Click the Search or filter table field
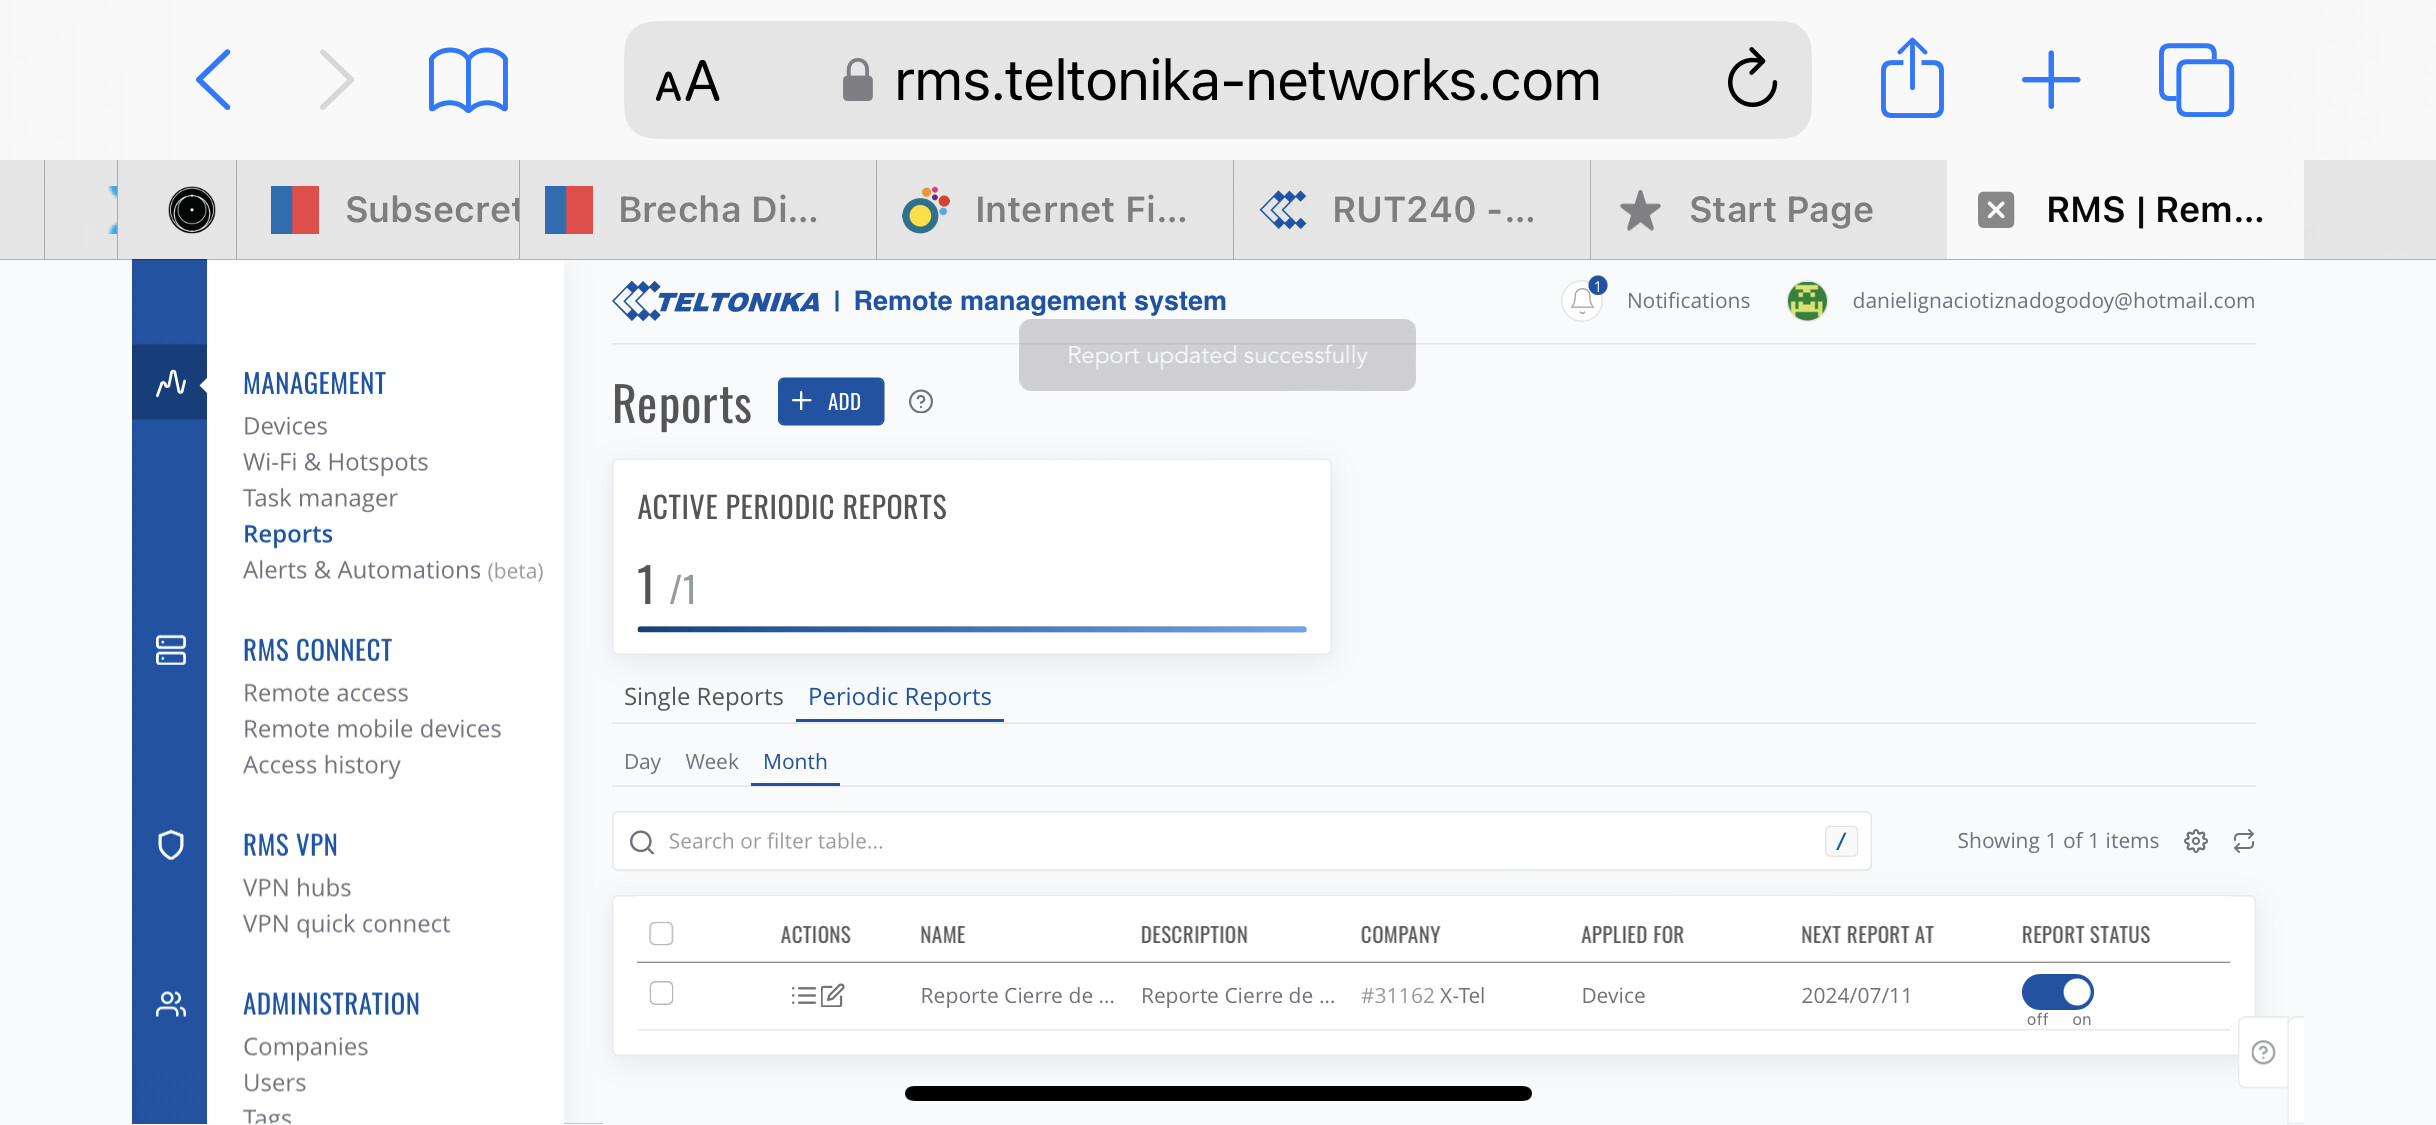The width and height of the screenshot is (2436, 1125). click(x=1241, y=841)
